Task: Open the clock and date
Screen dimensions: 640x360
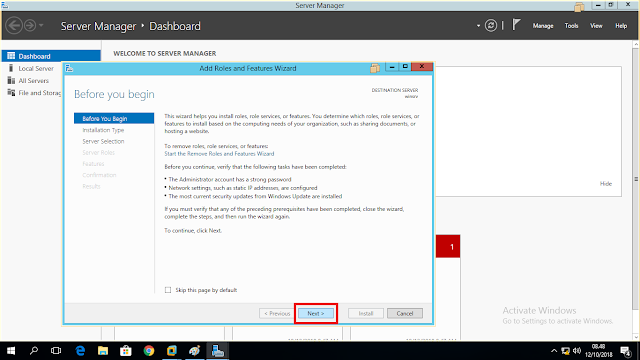Action: coord(599,351)
